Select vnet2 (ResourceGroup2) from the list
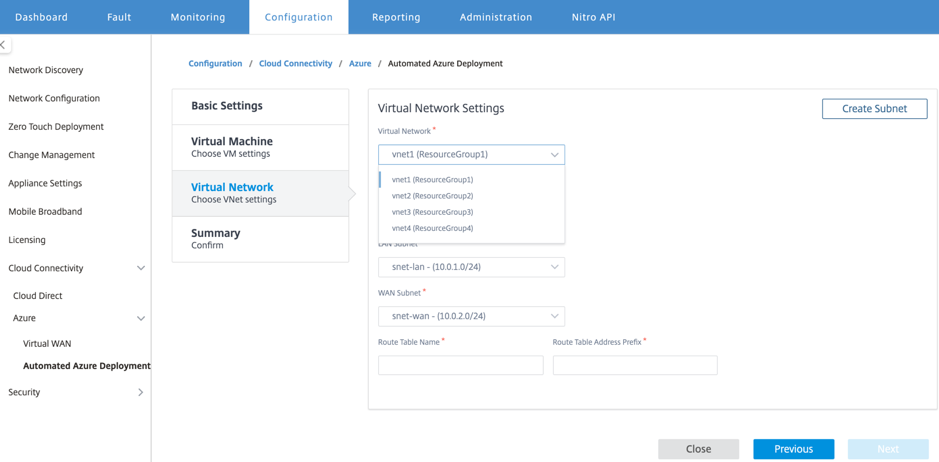 pos(432,195)
